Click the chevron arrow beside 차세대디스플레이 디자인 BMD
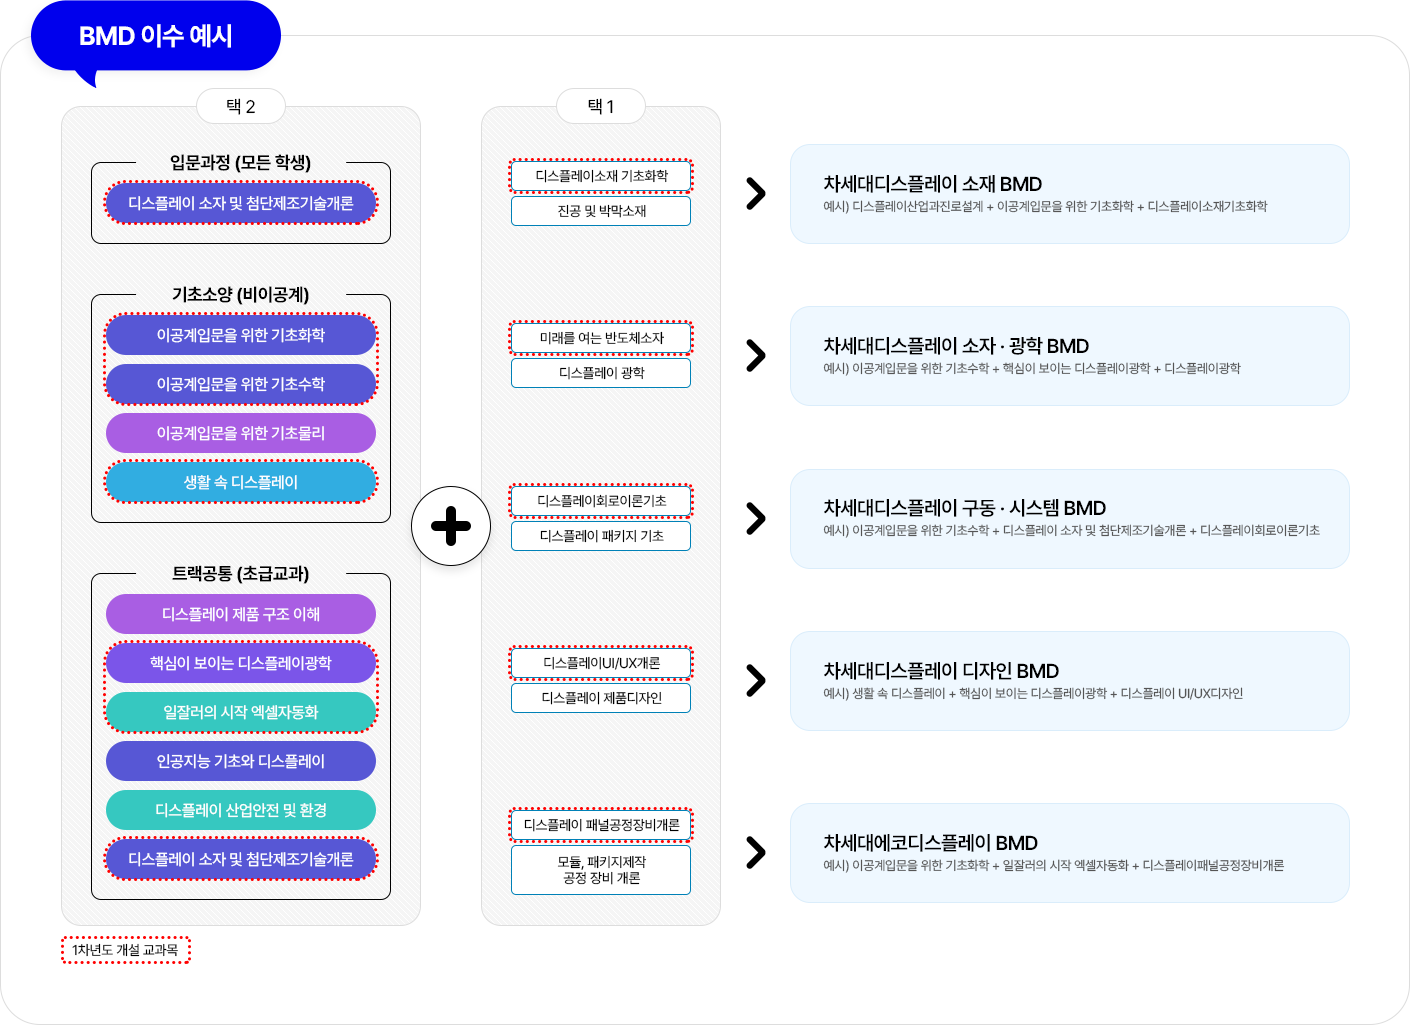The image size is (1410, 1025). coord(756,681)
